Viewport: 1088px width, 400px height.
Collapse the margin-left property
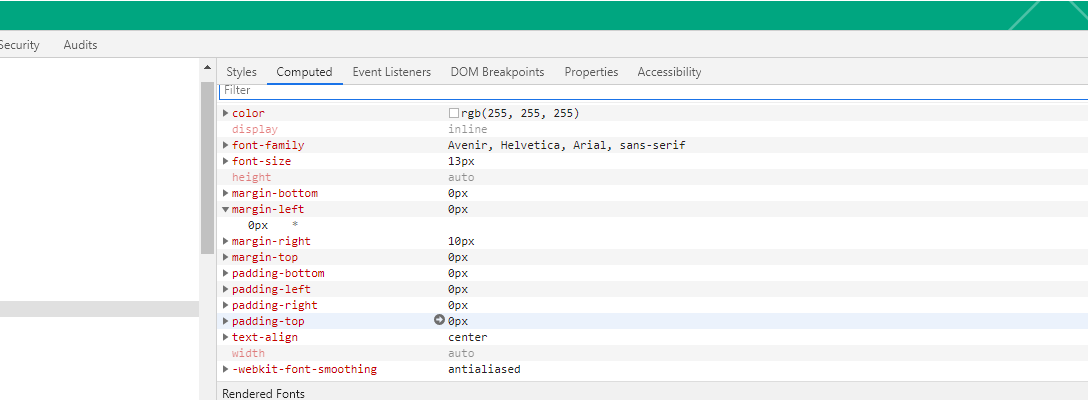(x=226, y=209)
